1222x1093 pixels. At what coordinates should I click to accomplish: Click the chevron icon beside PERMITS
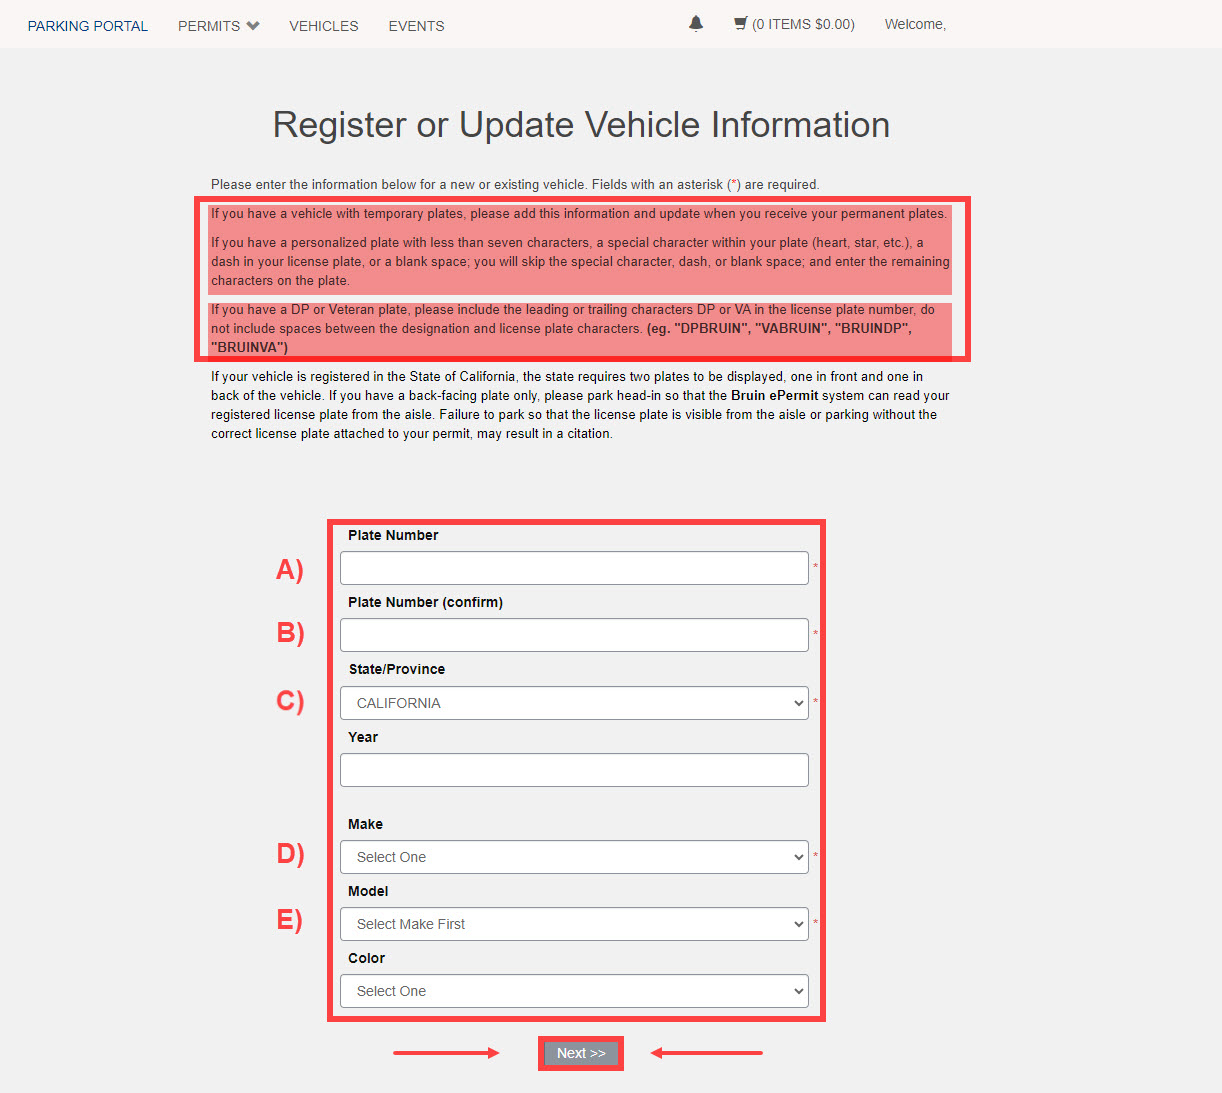[253, 26]
